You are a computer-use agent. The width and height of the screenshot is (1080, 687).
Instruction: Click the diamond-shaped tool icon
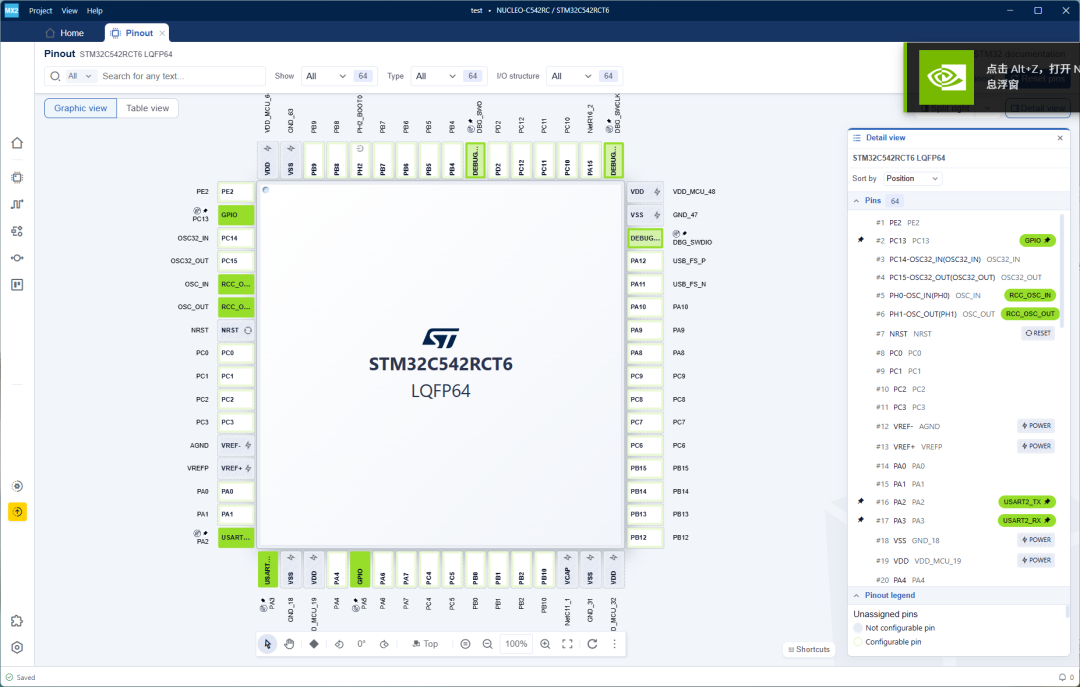[x=314, y=644]
